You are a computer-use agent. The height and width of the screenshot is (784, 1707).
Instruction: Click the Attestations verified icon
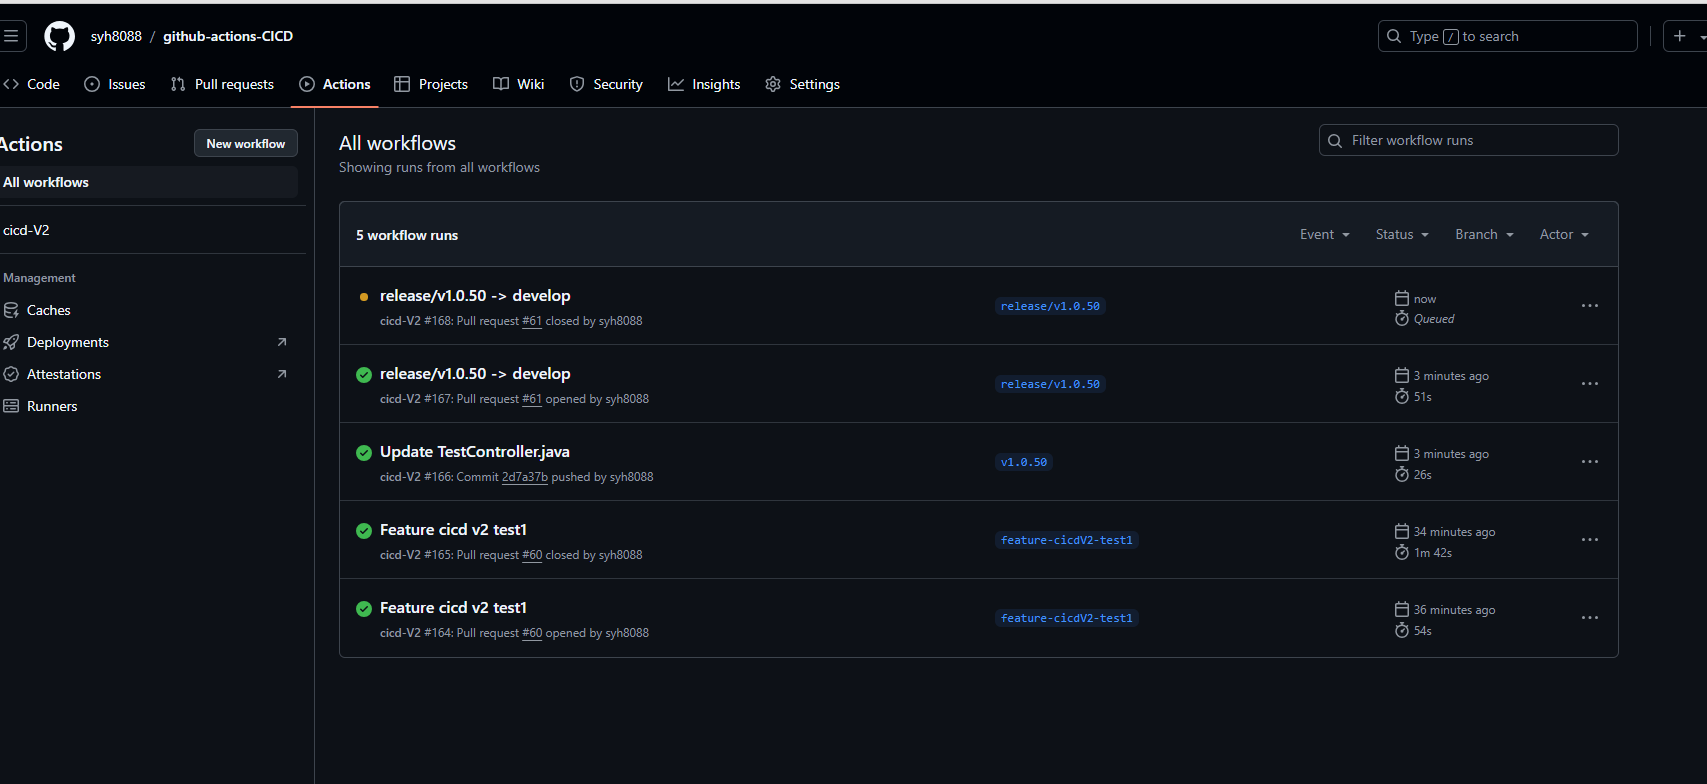point(11,374)
